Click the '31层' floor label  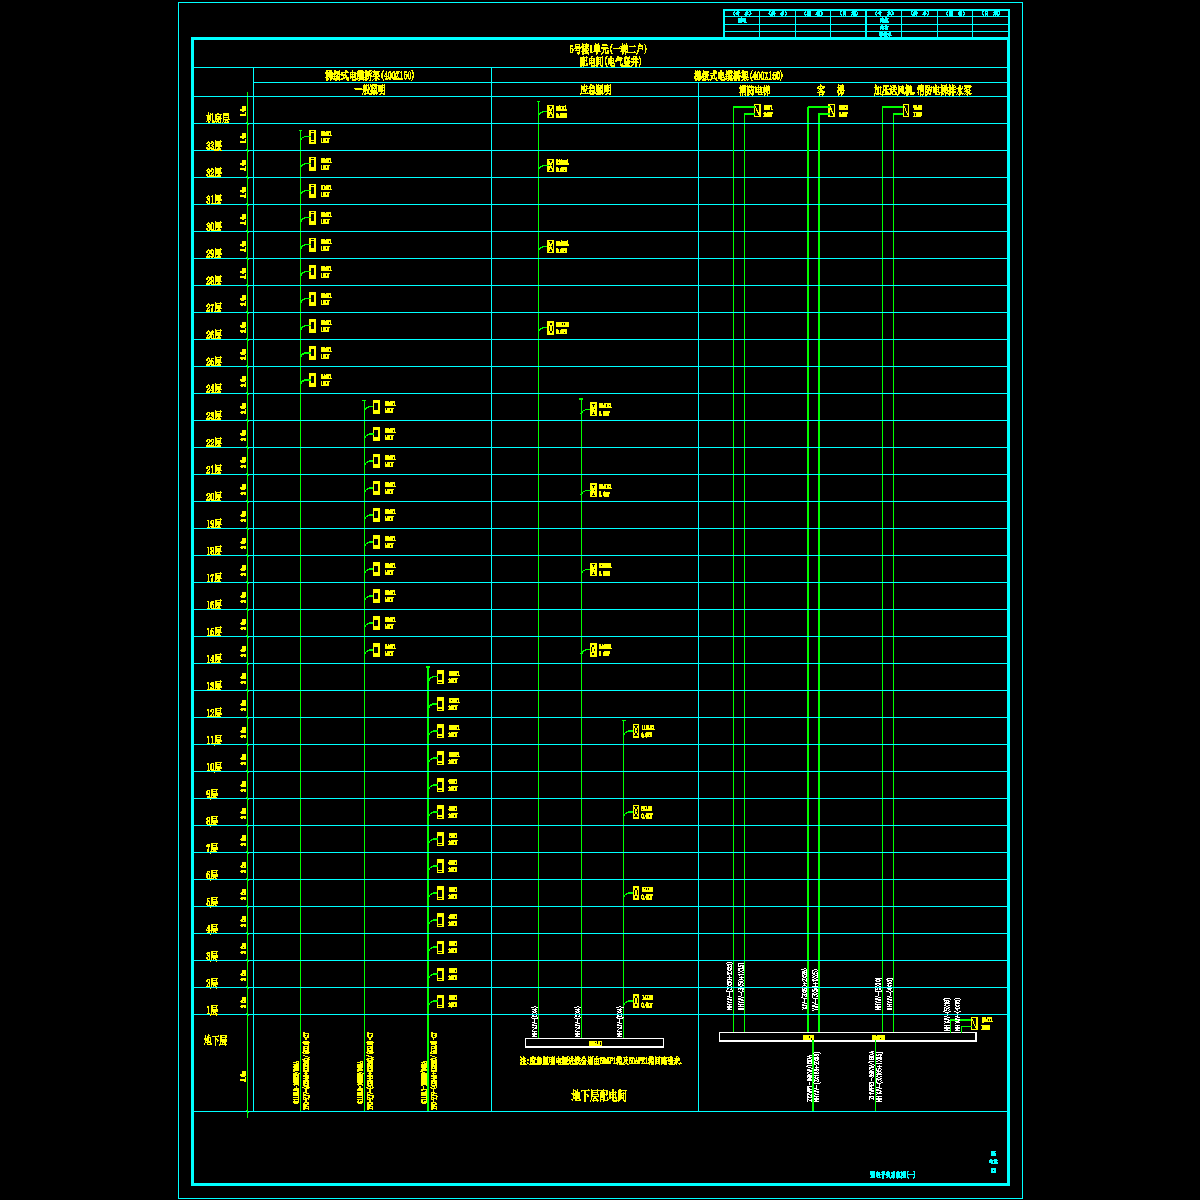pyautogui.click(x=214, y=199)
